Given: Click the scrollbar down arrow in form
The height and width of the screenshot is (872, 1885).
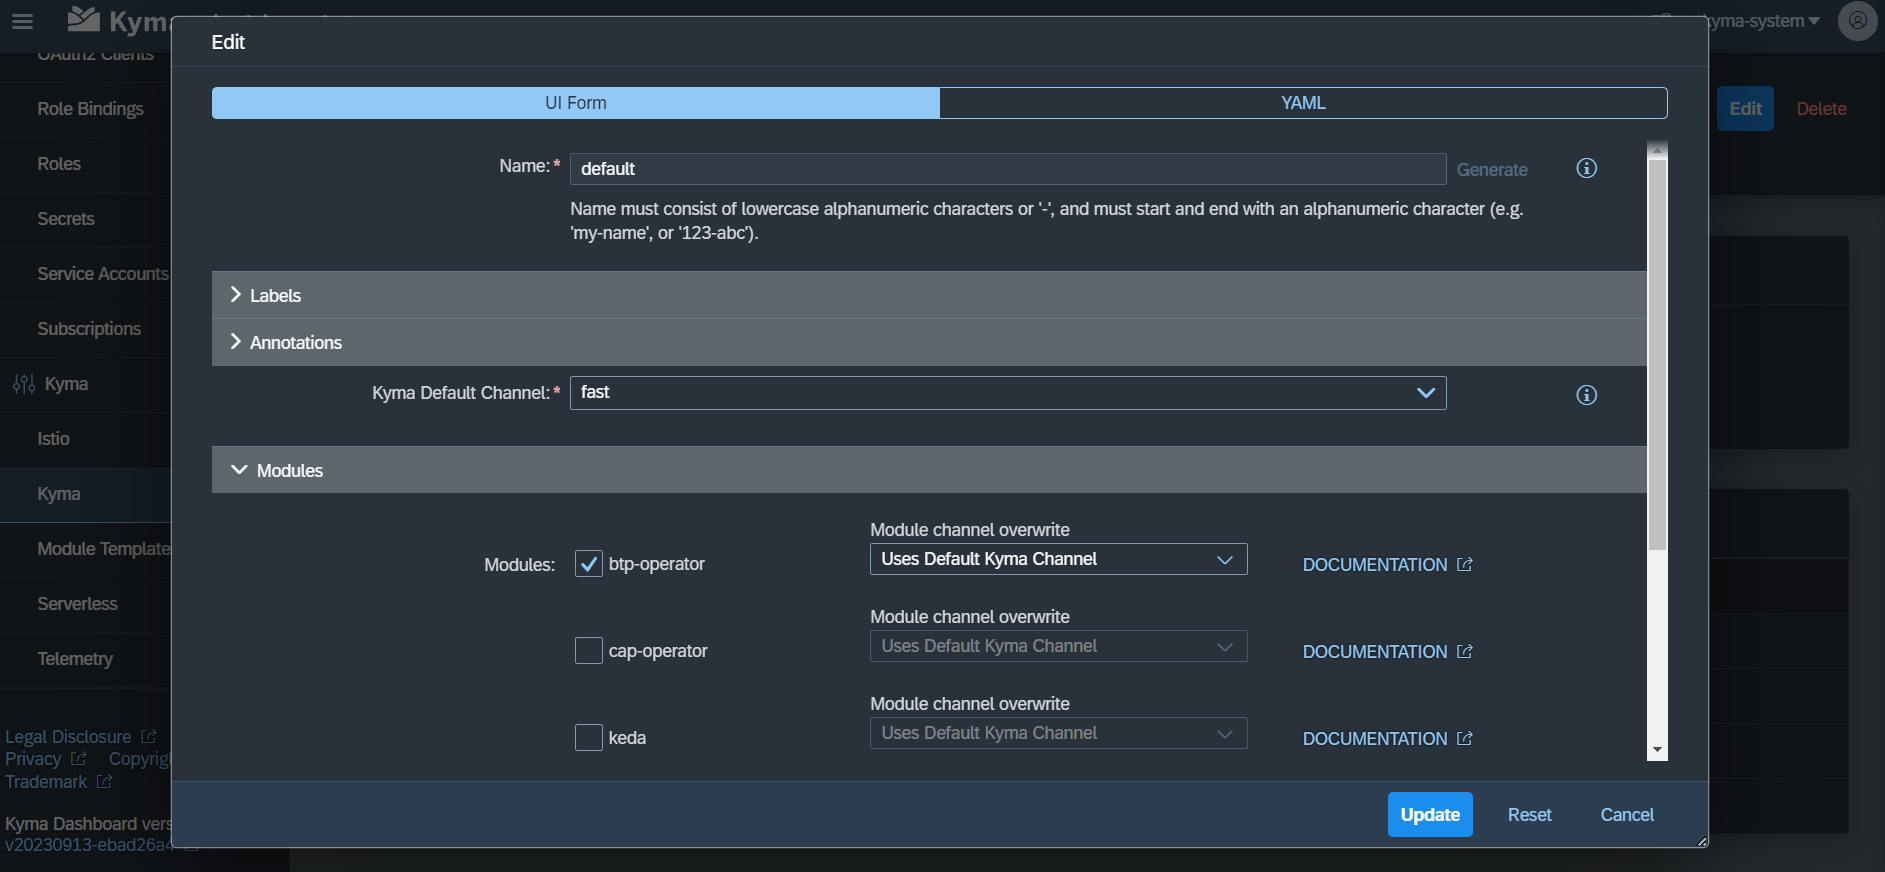Looking at the screenshot, I should click(1657, 750).
